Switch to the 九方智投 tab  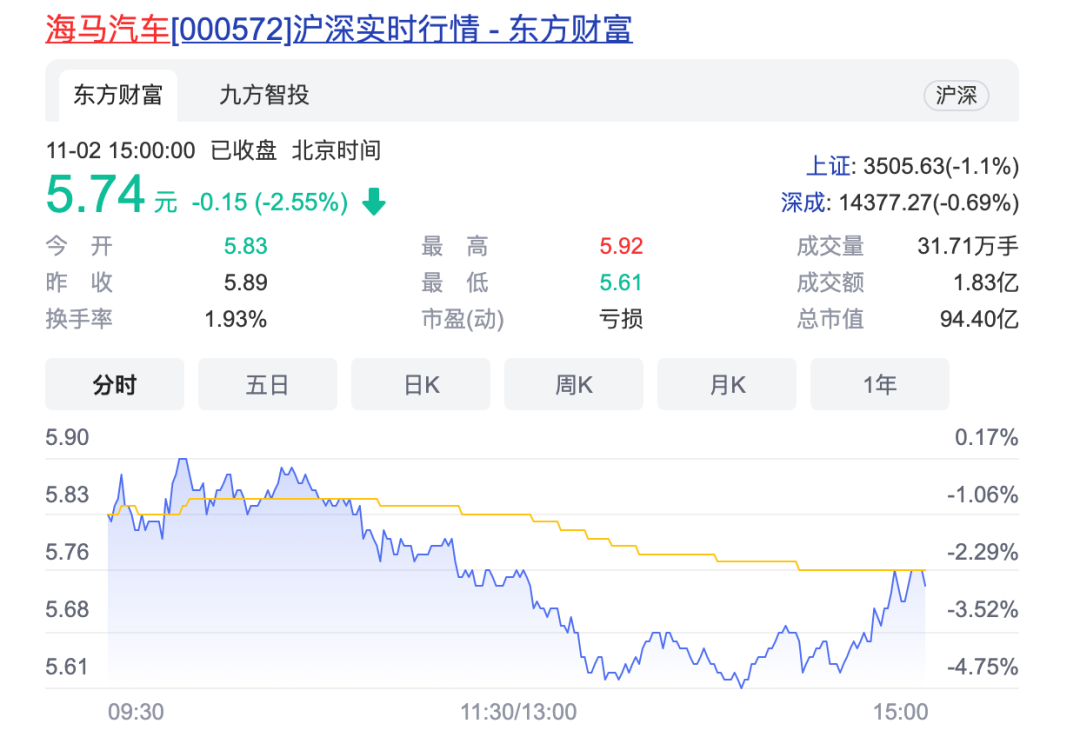click(x=264, y=95)
